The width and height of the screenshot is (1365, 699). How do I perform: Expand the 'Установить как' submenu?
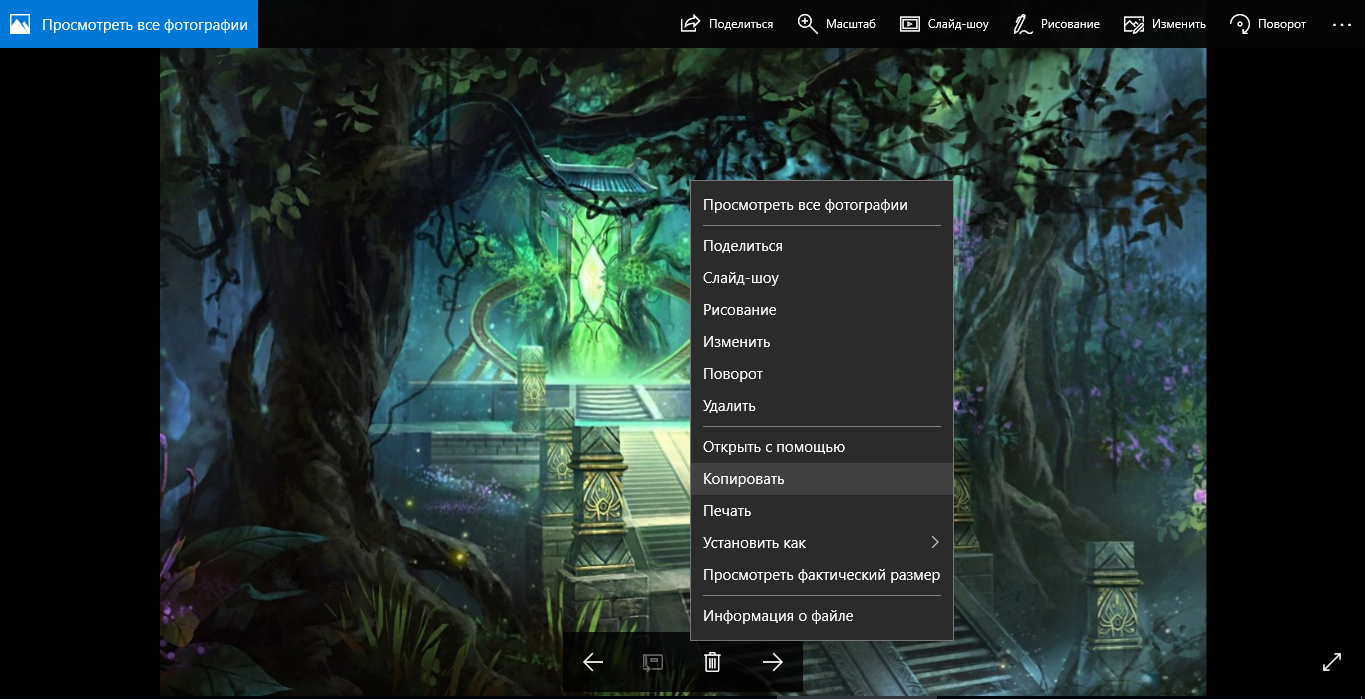point(822,543)
